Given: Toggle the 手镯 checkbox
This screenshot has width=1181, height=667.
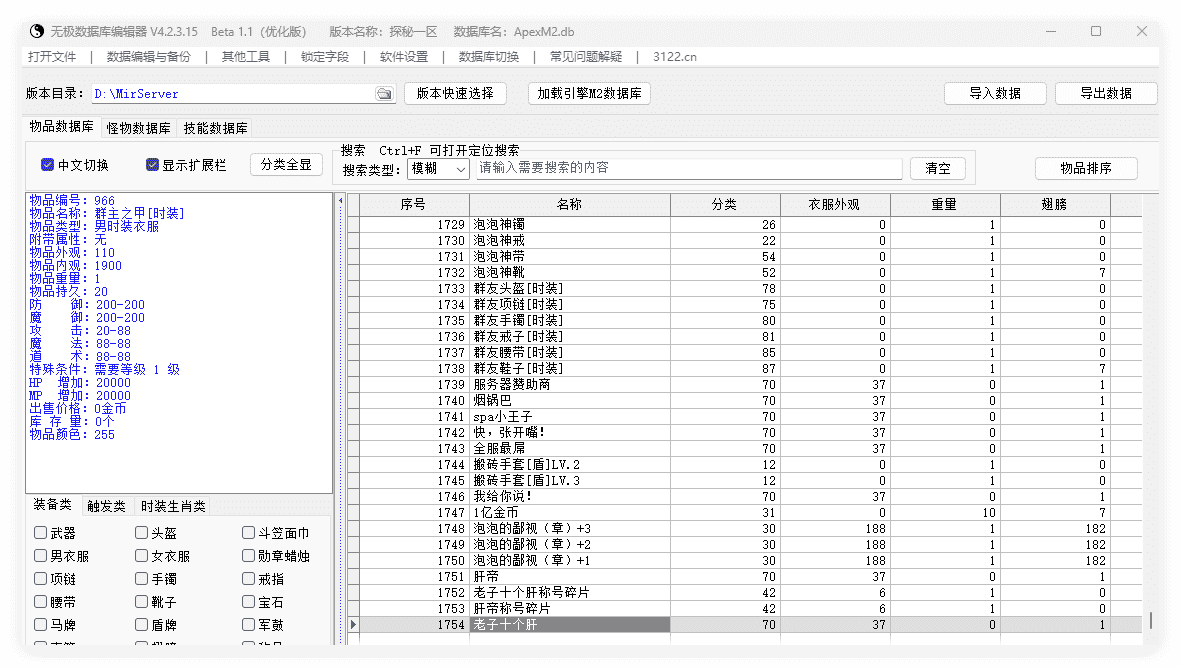Looking at the screenshot, I should click(x=142, y=579).
